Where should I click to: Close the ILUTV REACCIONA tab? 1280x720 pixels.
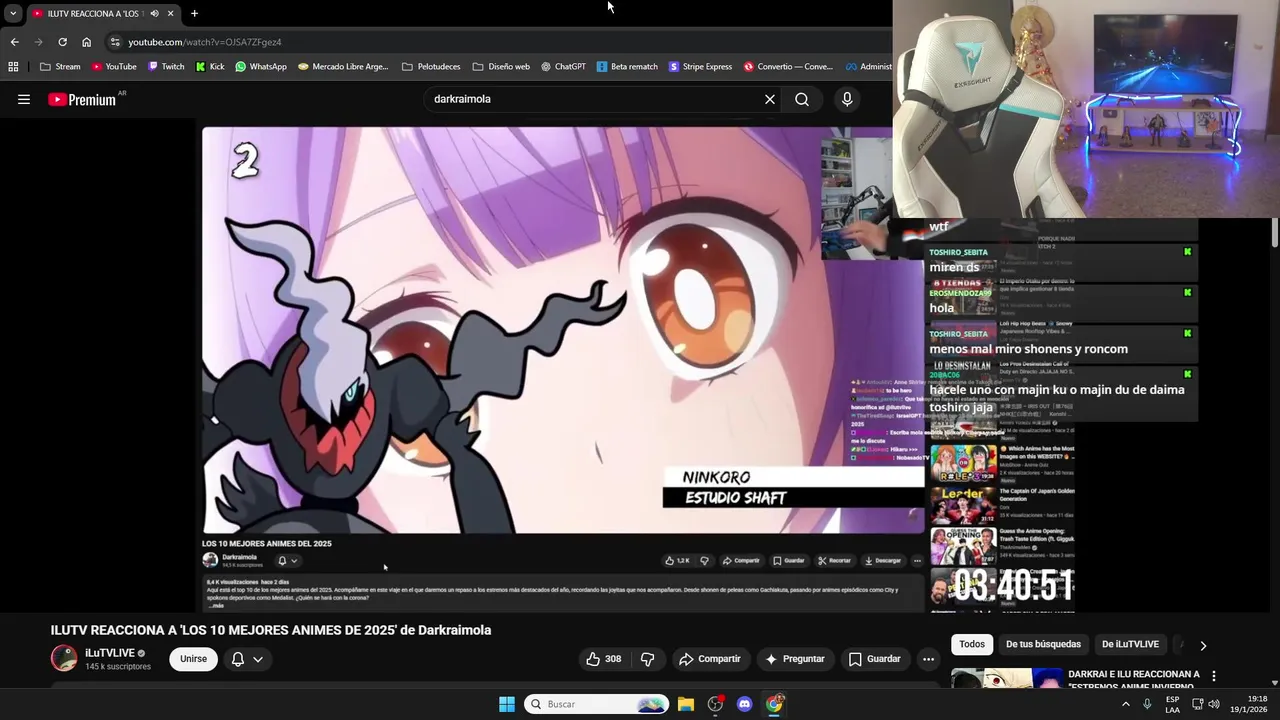[x=170, y=13]
